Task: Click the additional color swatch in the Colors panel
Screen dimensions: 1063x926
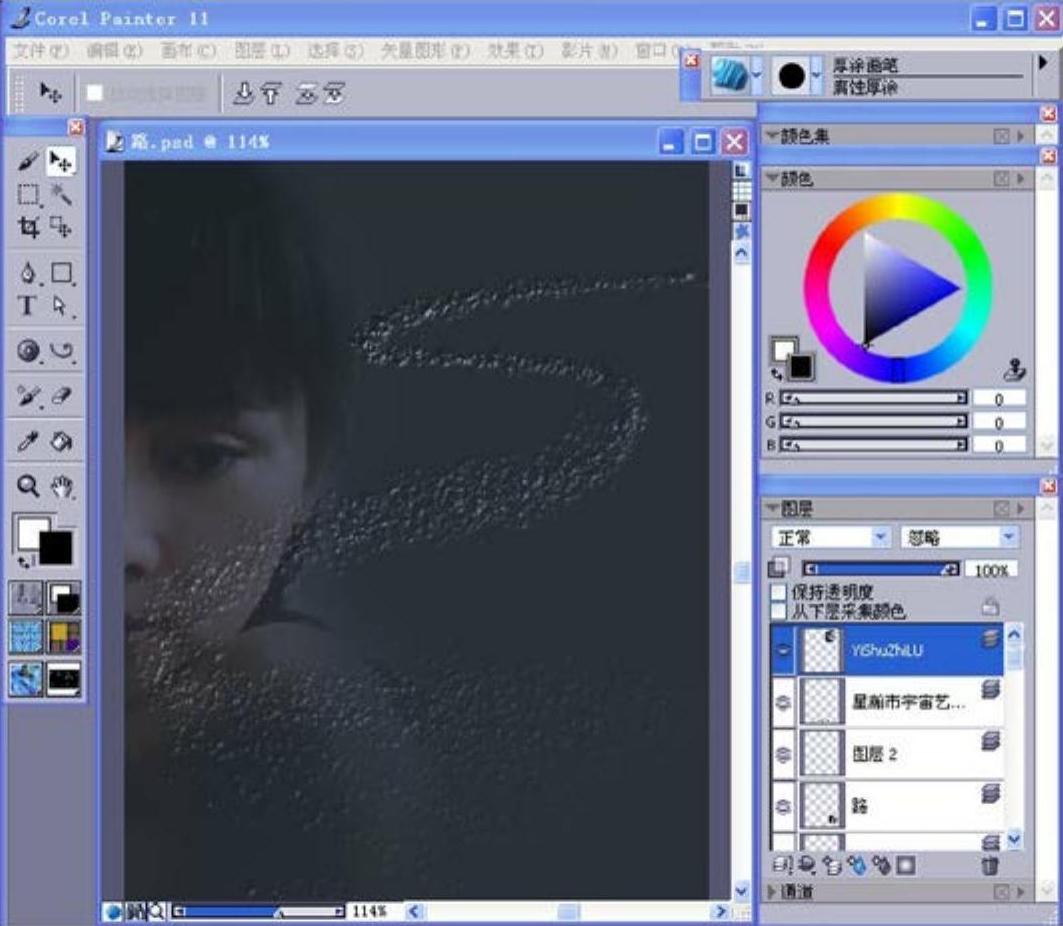Action: (x=801, y=367)
